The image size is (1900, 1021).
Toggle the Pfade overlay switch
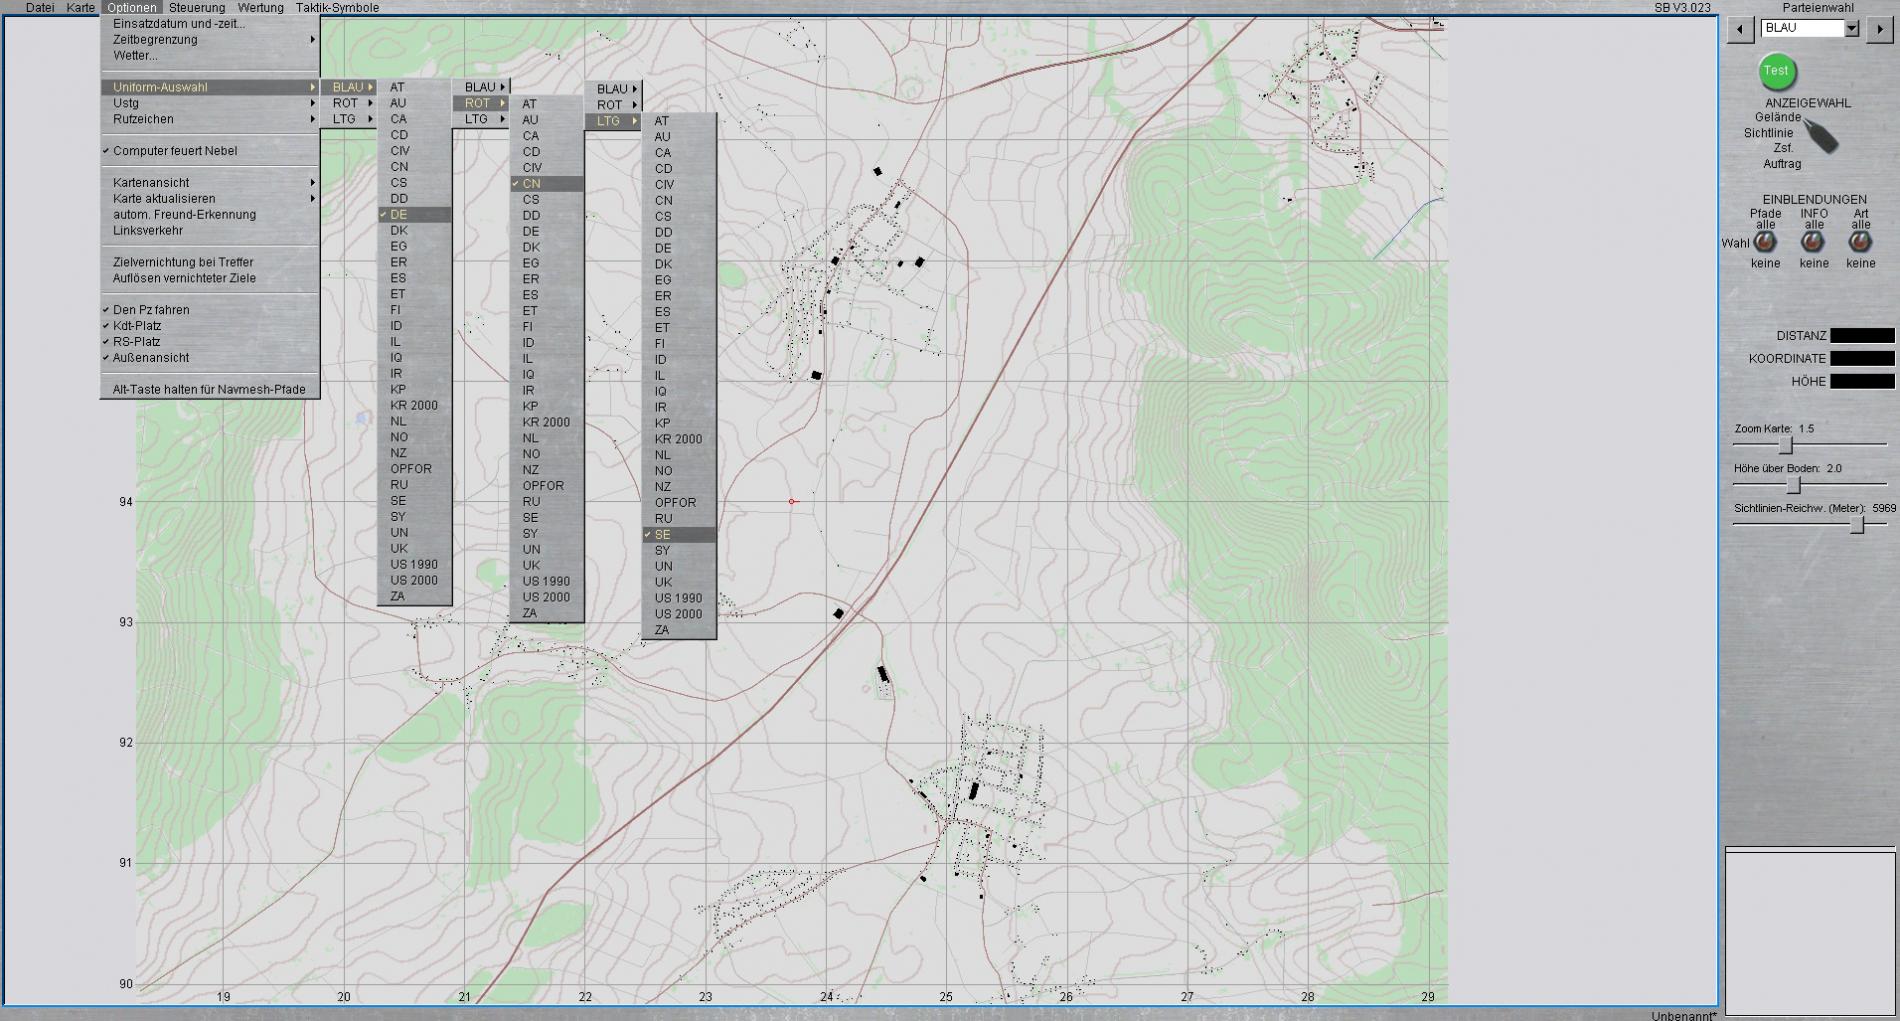pos(1765,242)
